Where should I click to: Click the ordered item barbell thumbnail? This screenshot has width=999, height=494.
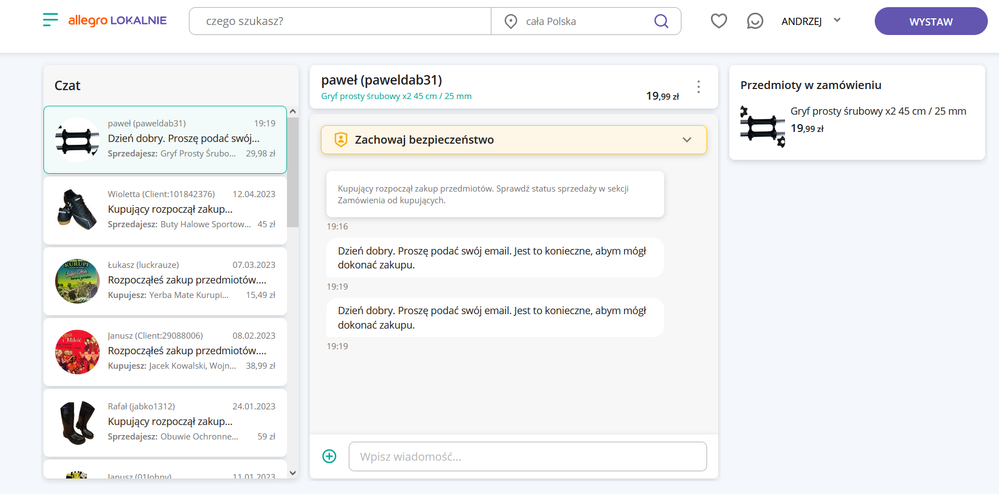[762, 127]
